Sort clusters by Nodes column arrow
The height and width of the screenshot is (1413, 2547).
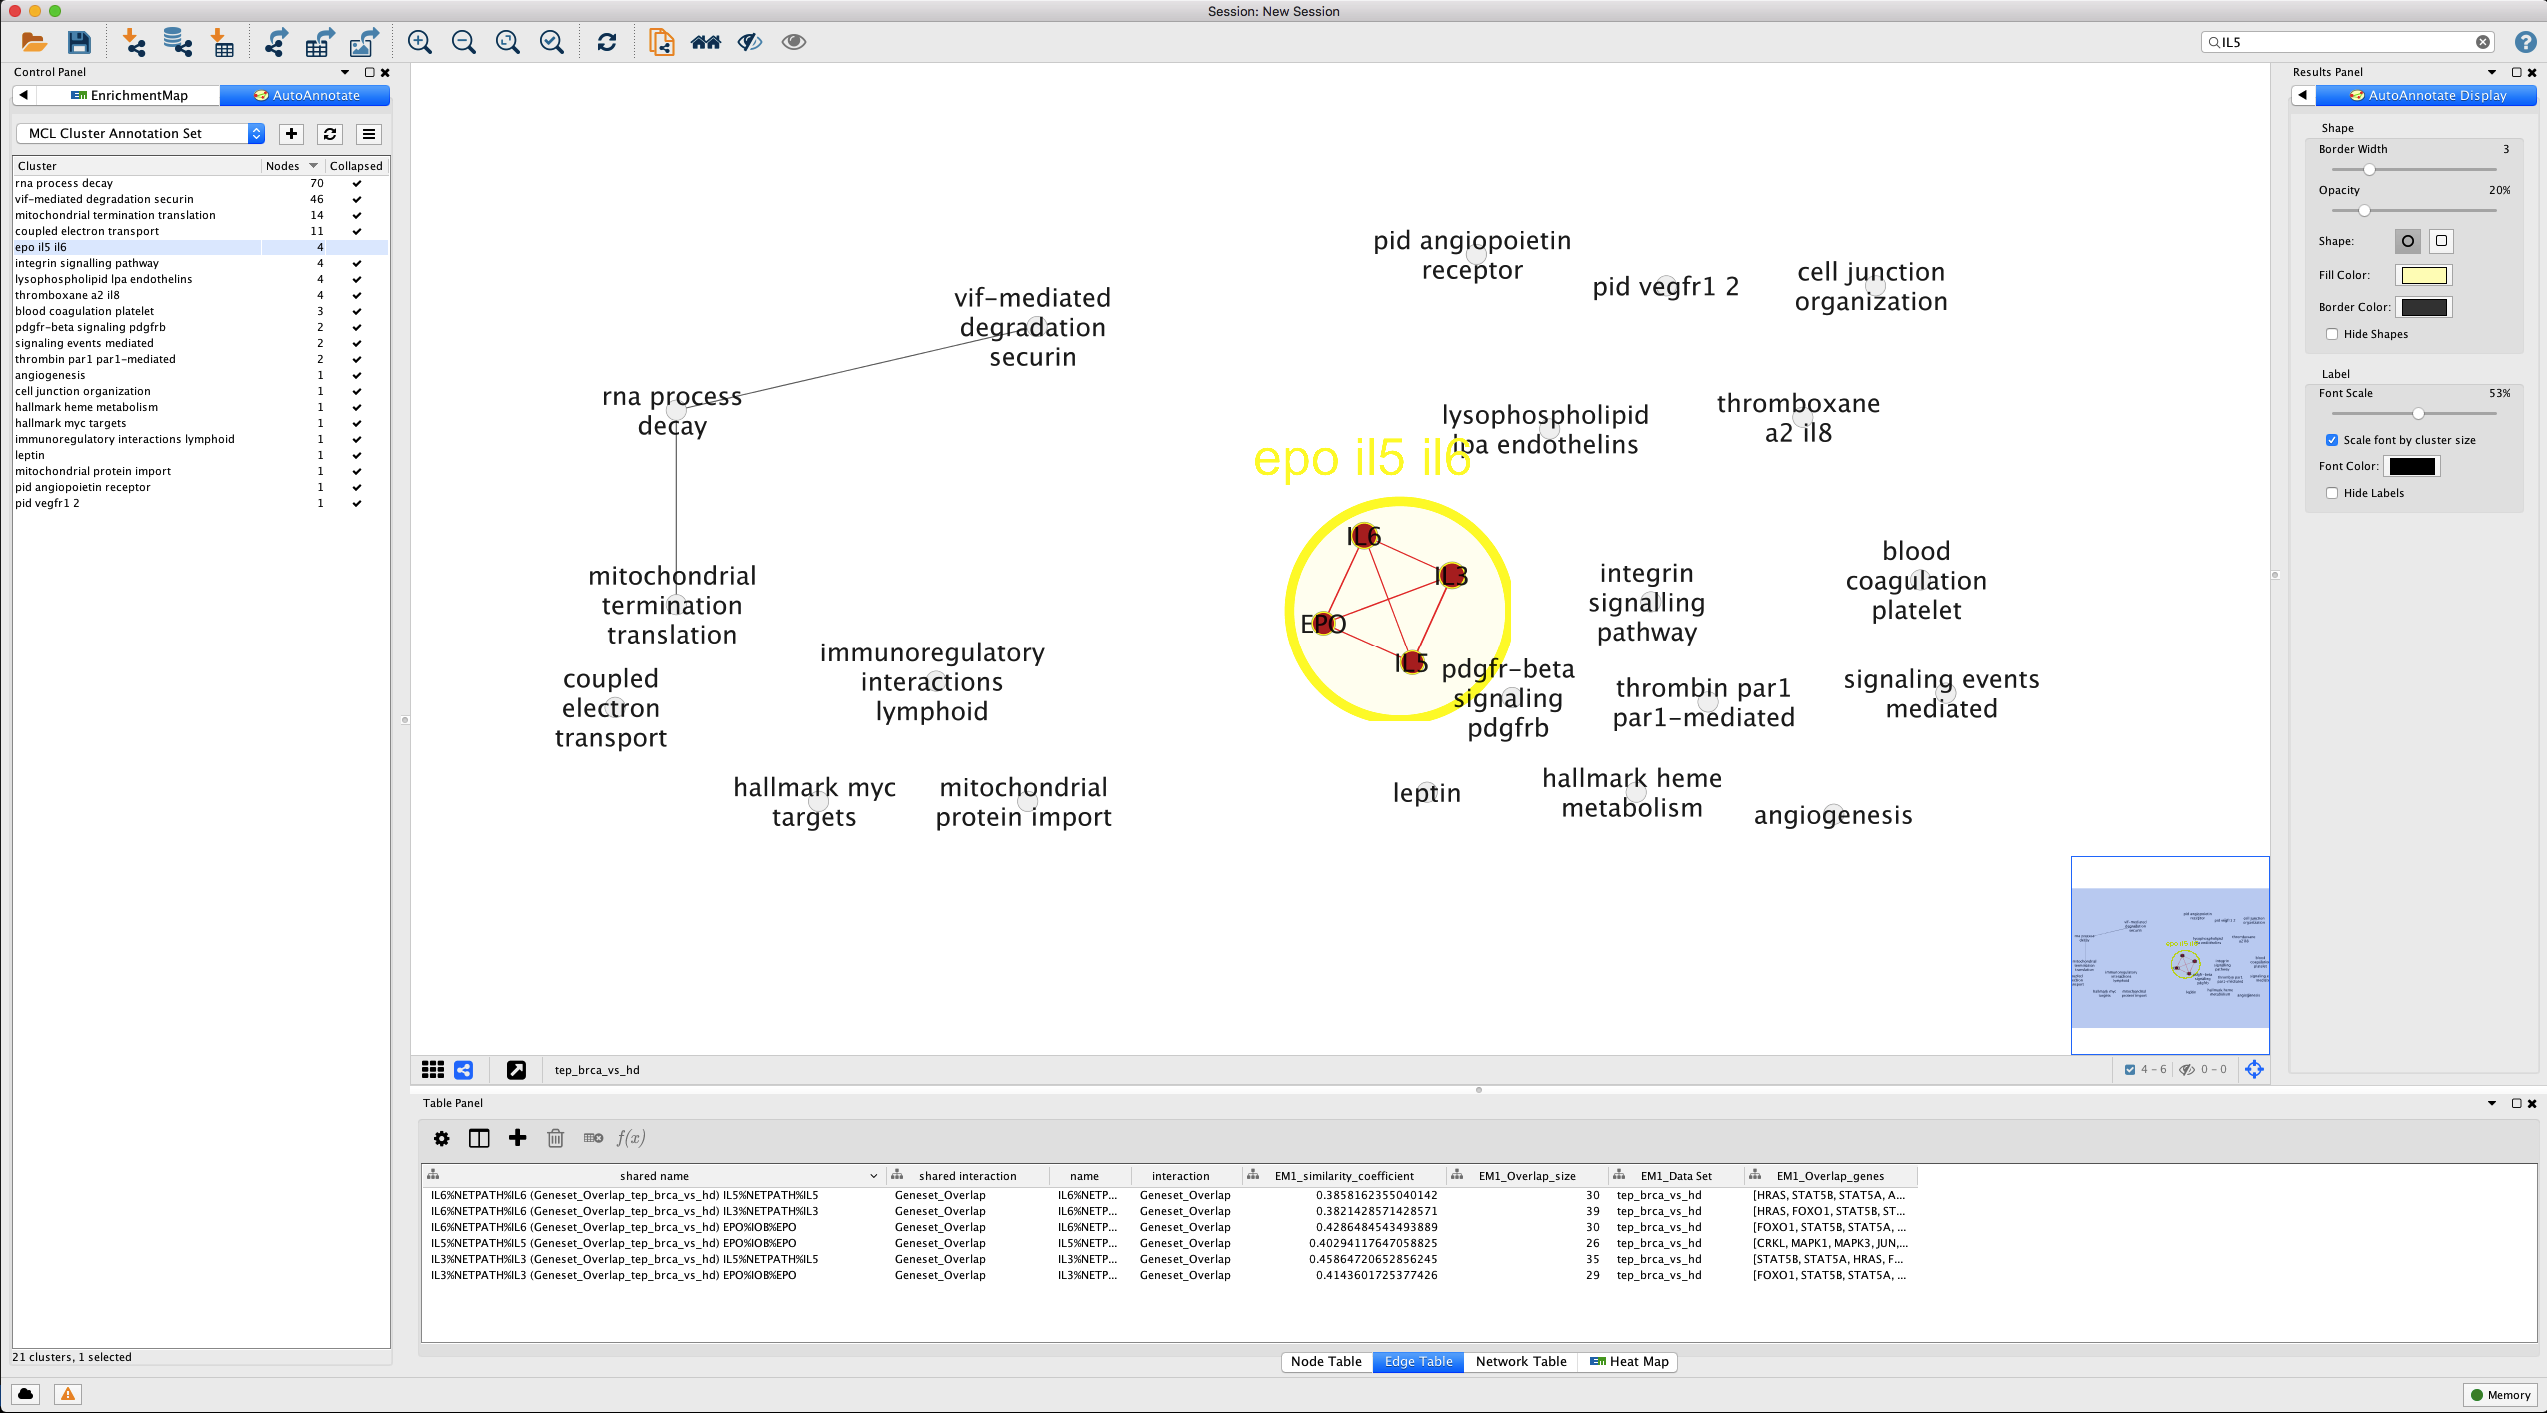point(313,166)
